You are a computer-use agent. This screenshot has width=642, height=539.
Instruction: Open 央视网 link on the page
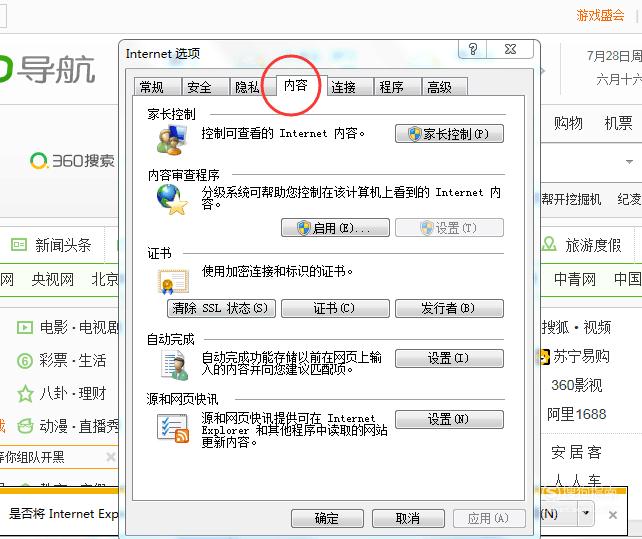pyautogui.click(x=53, y=279)
